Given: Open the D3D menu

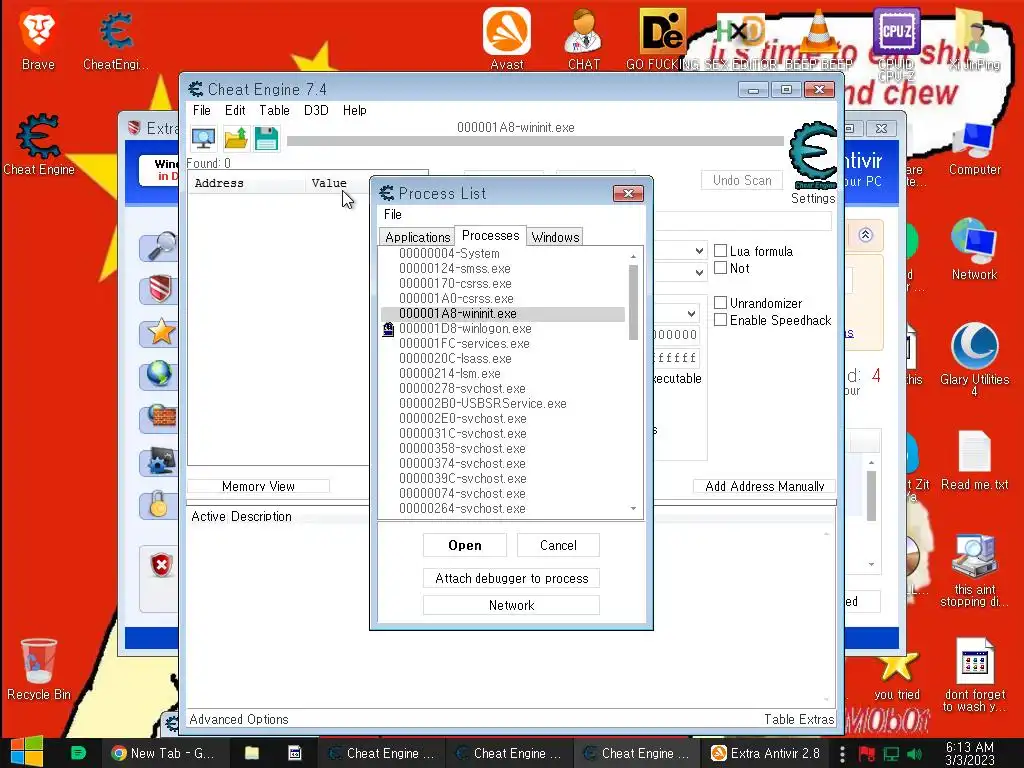Looking at the screenshot, I should click(316, 110).
